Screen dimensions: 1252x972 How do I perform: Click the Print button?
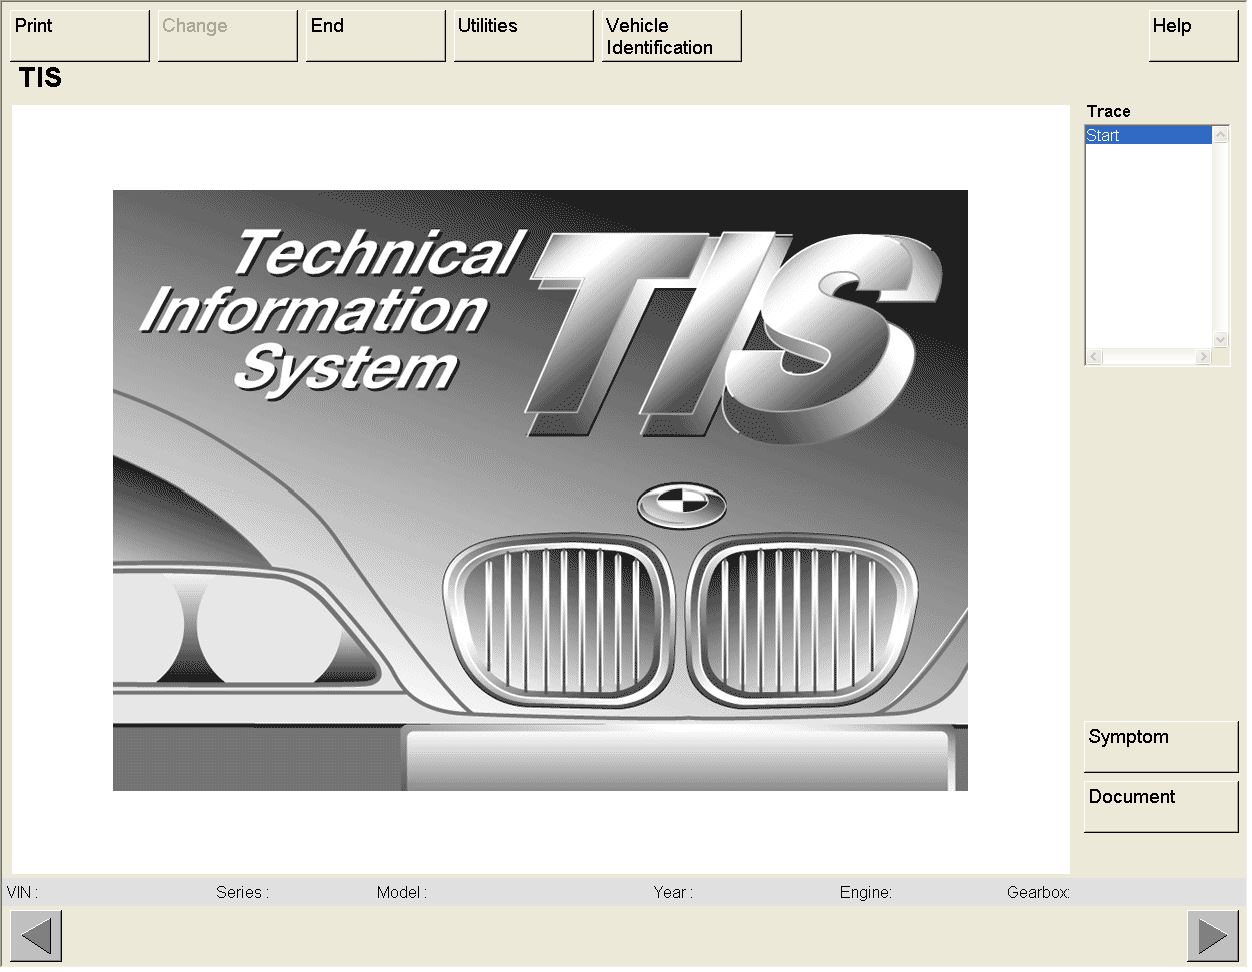tap(80, 36)
